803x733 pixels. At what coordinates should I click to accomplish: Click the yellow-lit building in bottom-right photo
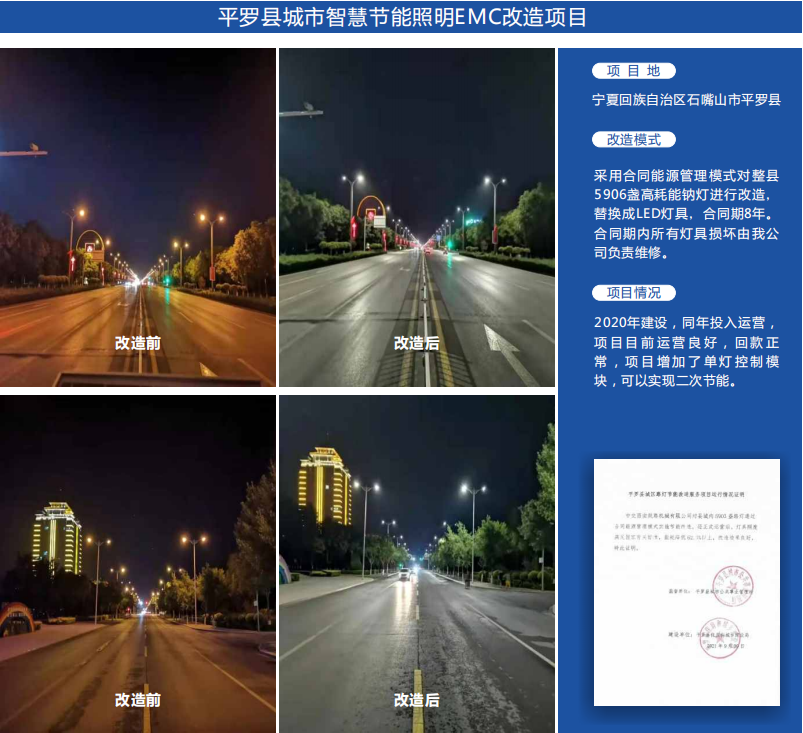click(x=324, y=485)
